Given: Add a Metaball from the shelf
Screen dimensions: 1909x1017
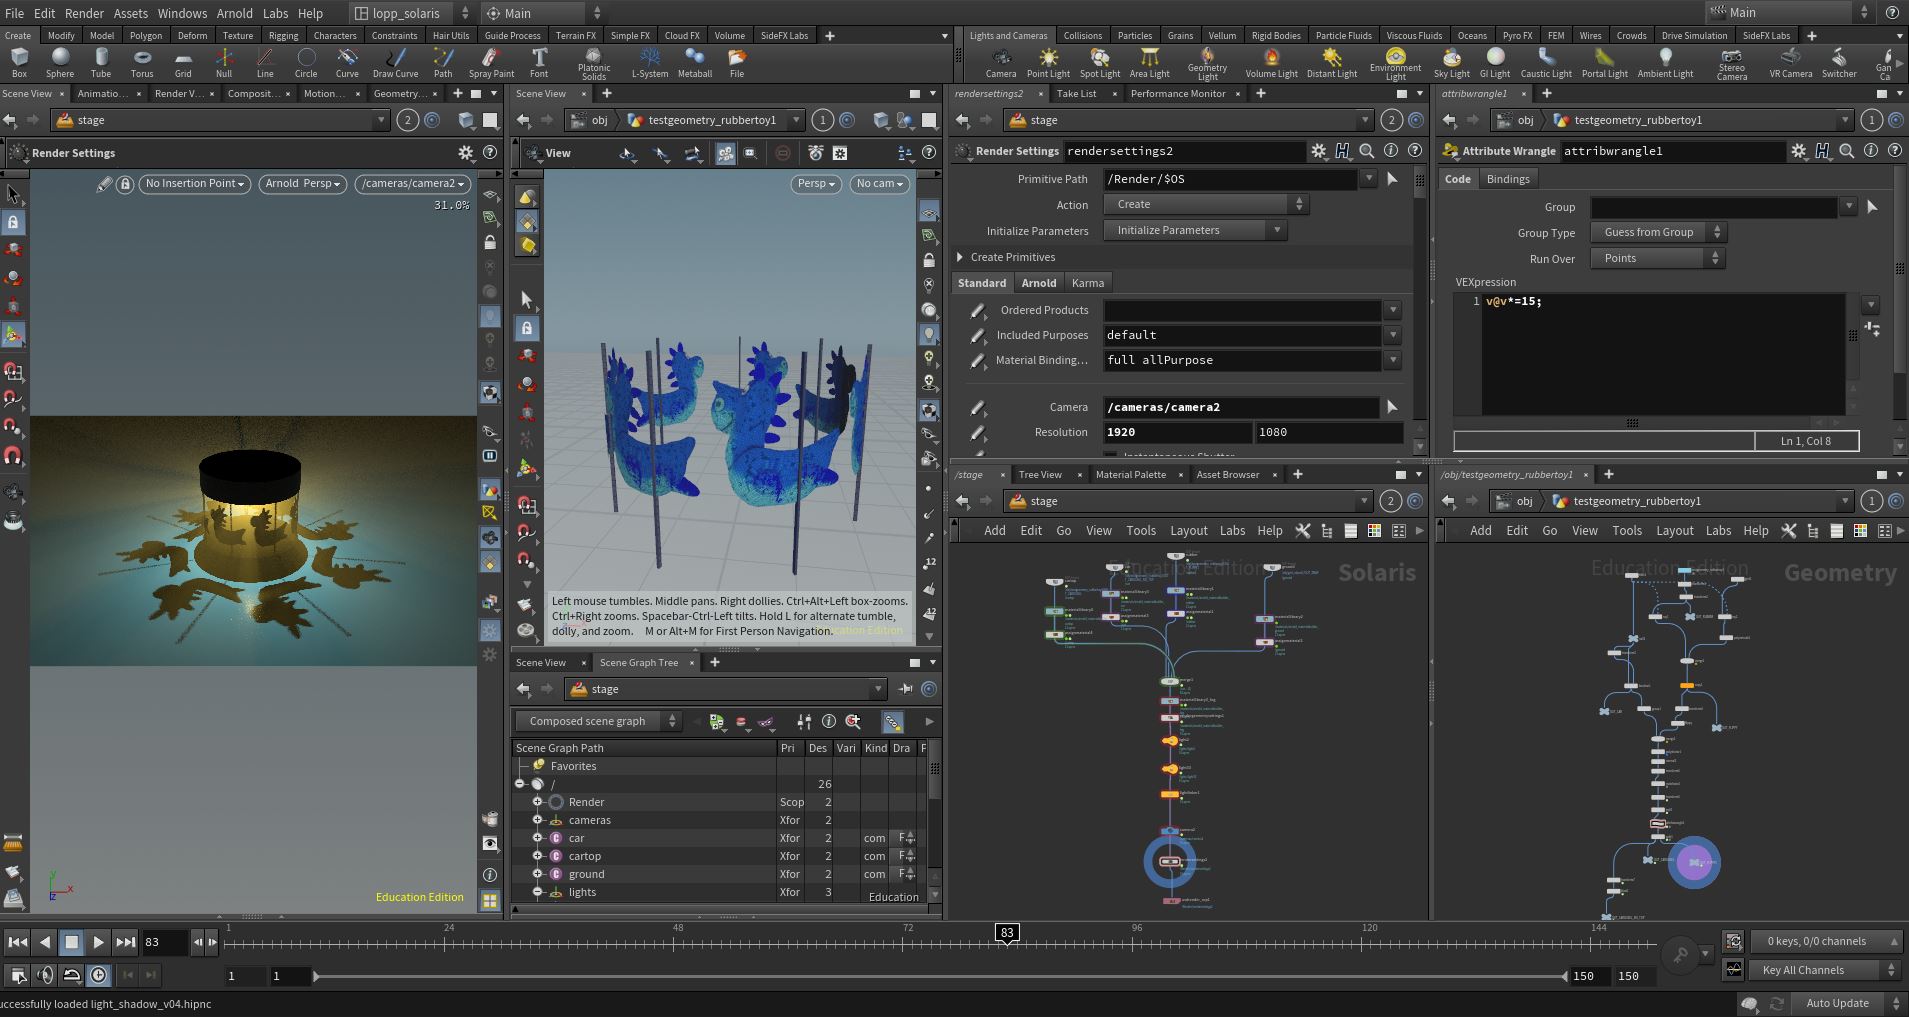Looking at the screenshot, I should [695, 62].
